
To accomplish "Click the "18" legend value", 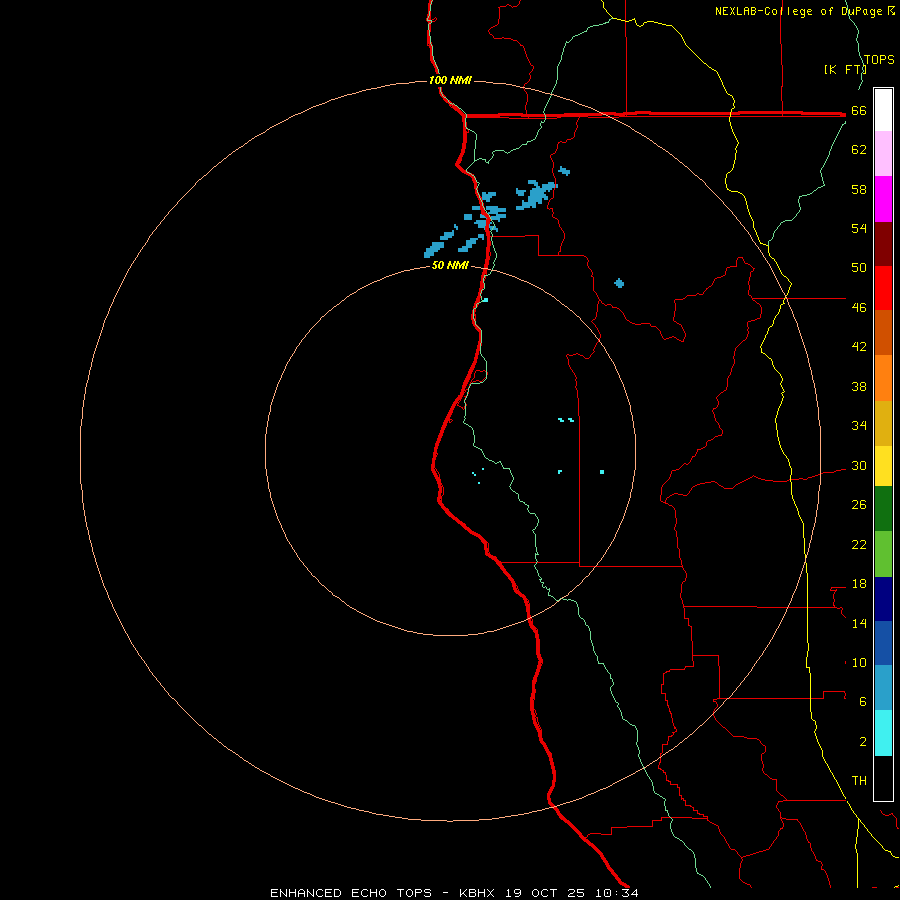I will pyautogui.click(x=859, y=584).
